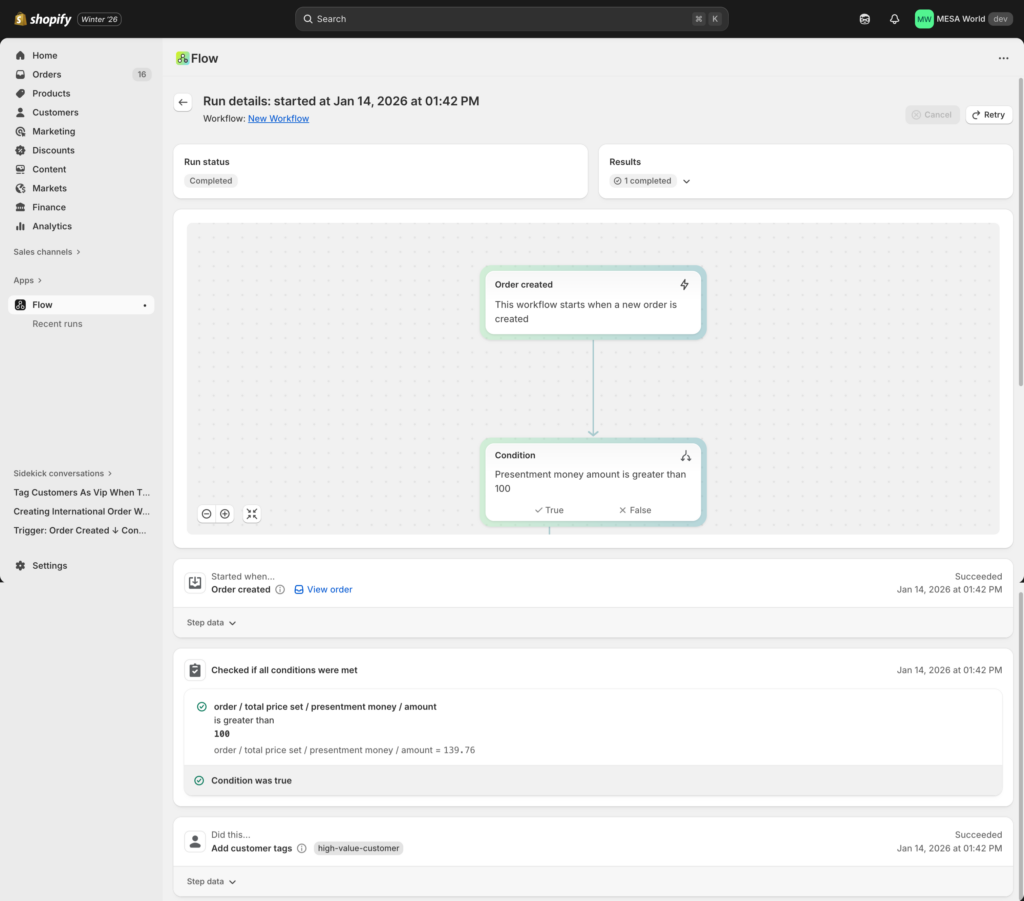This screenshot has height=901, width=1024.
Task: Click the branch icon on the Condition node
Action: click(x=686, y=455)
